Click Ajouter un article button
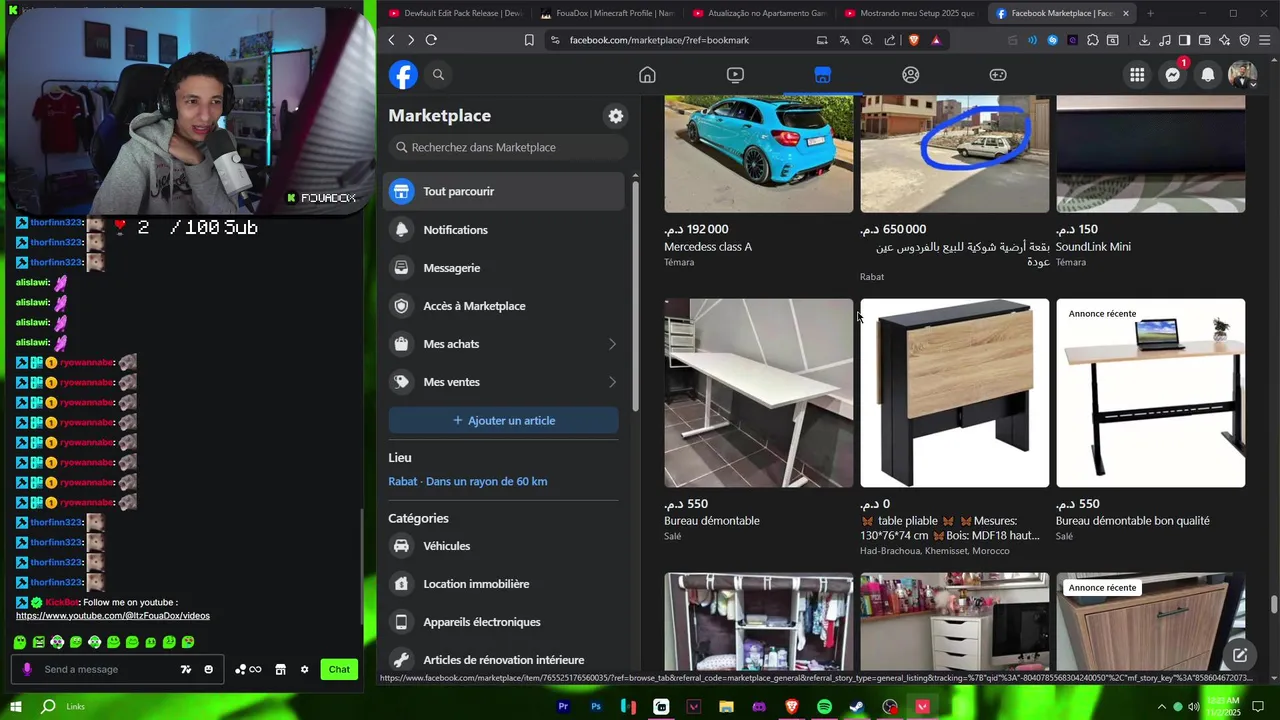The width and height of the screenshot is (1280, 720). click(x=503, y=420)
